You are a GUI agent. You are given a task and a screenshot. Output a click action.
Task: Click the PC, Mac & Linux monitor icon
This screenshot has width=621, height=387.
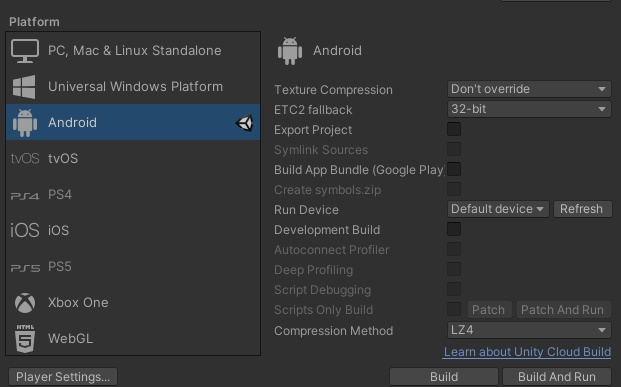25,51
